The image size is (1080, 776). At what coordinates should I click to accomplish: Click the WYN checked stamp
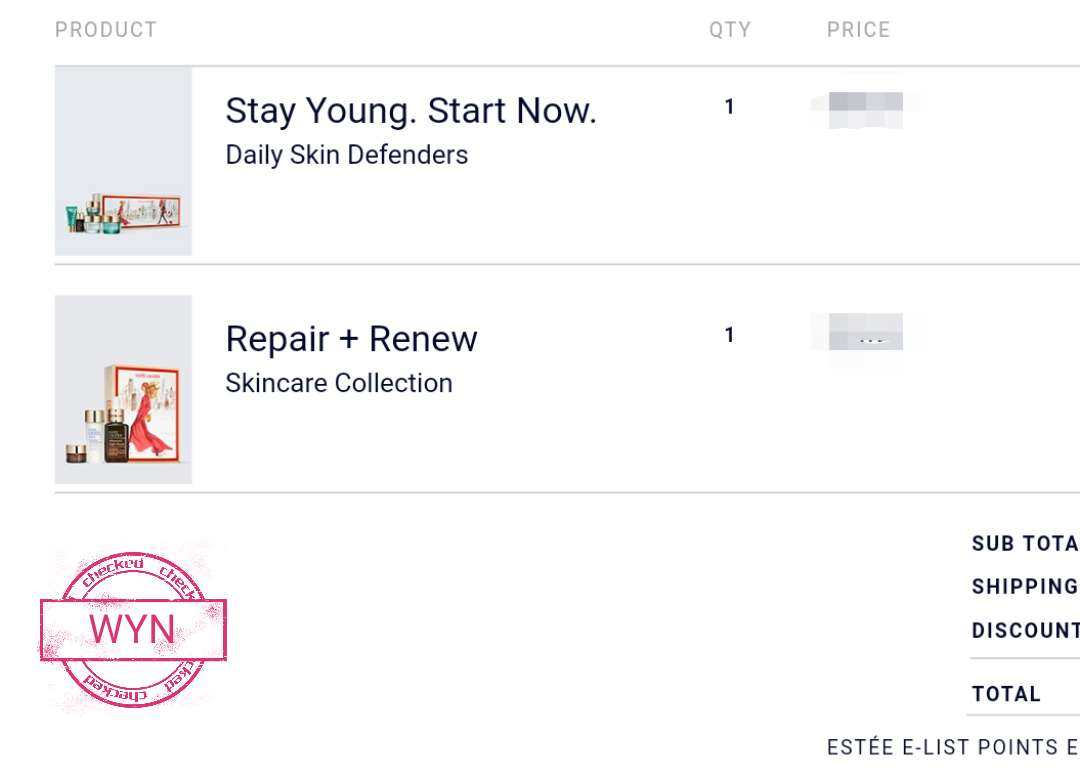(133, 629)
